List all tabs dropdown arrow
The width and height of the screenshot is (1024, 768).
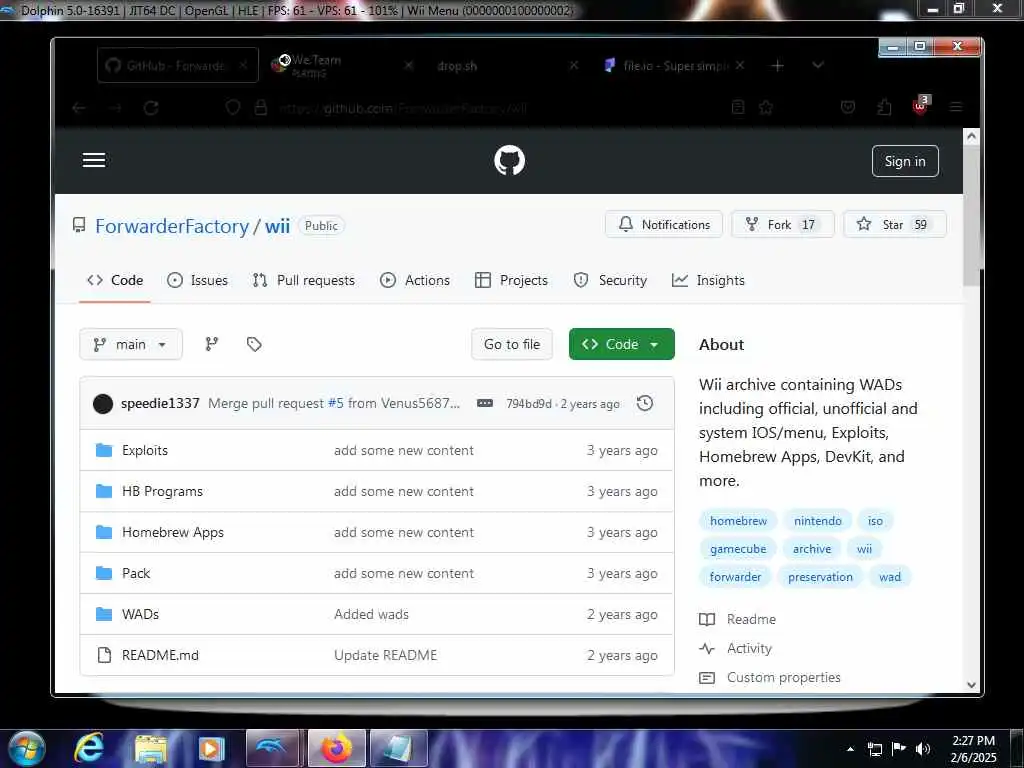[x=818, y=65]
